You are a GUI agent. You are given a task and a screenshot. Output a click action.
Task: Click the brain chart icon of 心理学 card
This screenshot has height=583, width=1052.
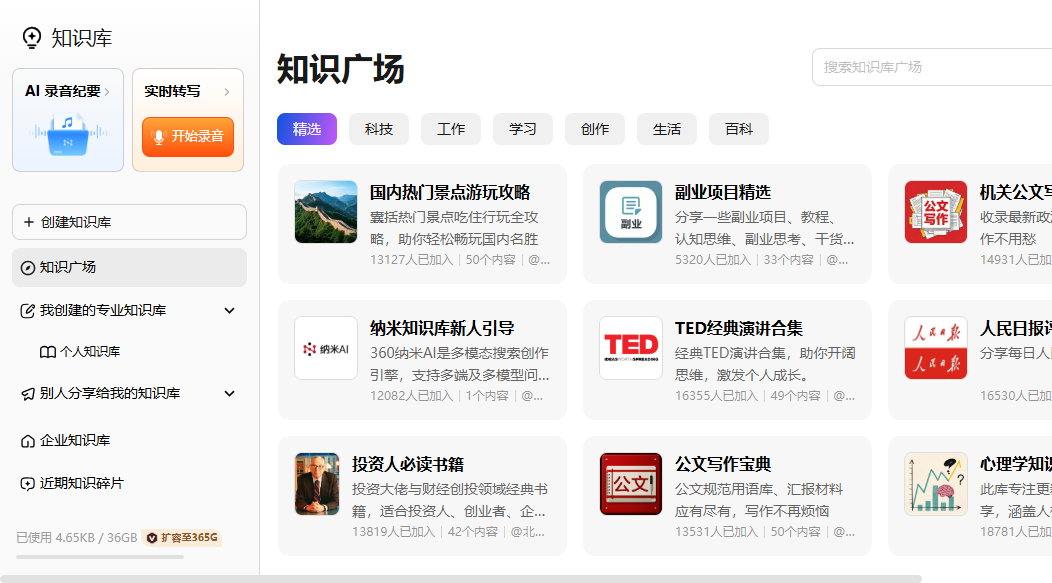[x=936, y=484]
